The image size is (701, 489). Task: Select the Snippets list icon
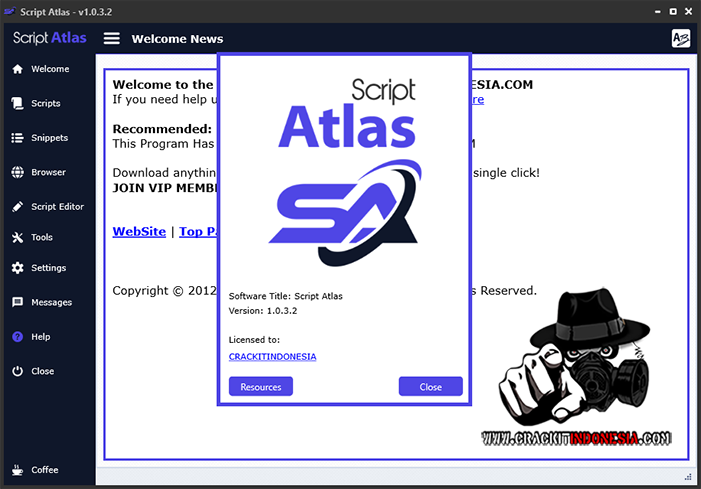pyautogui.click(x=17, y=138)
